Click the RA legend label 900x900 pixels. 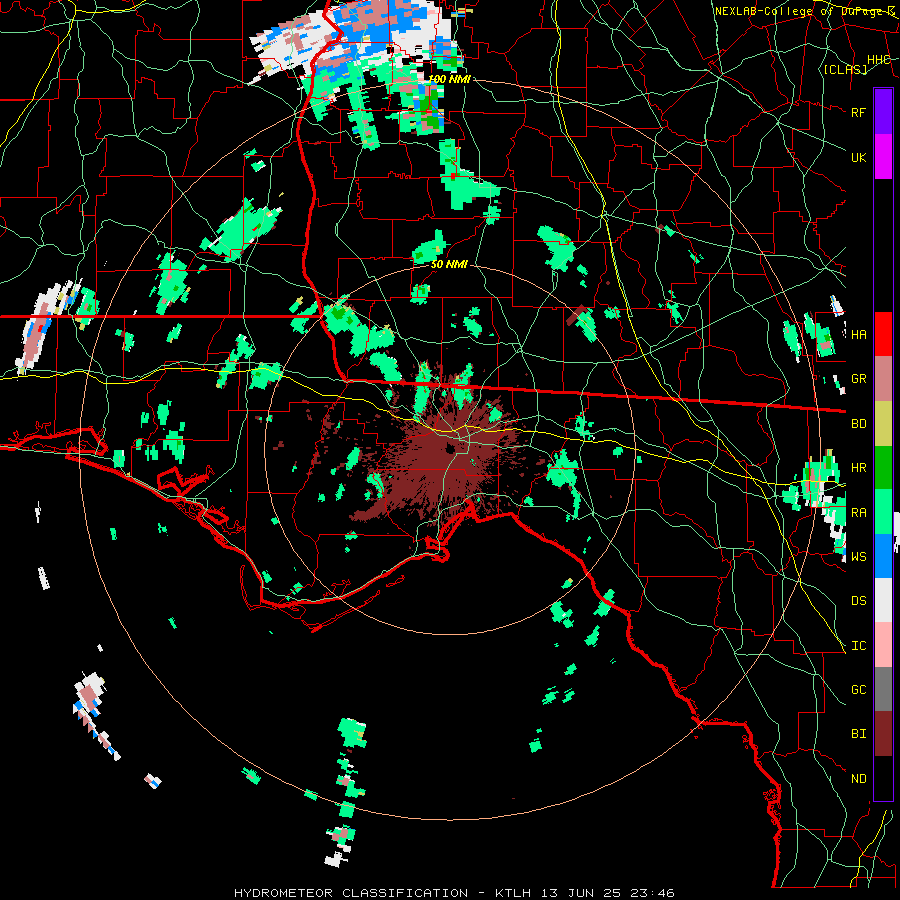pyautogui.click(x=859, y=512)
